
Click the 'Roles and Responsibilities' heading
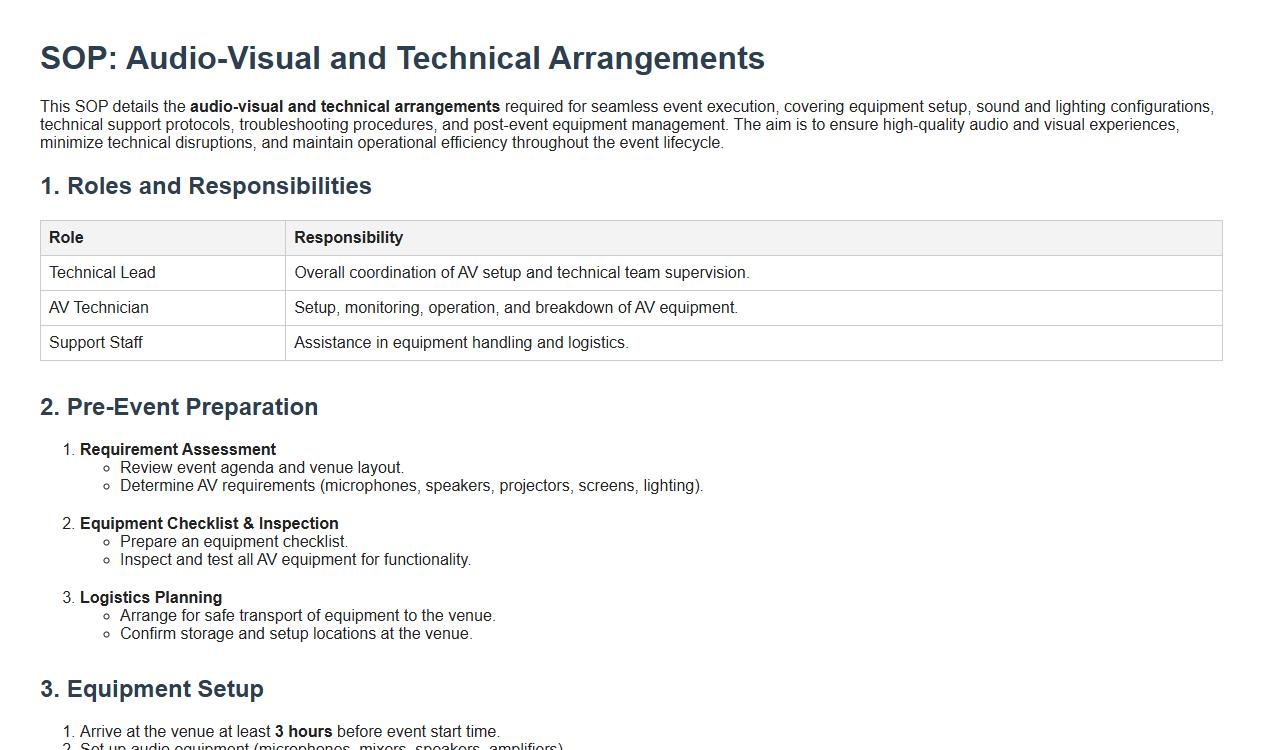coord(205,186)
